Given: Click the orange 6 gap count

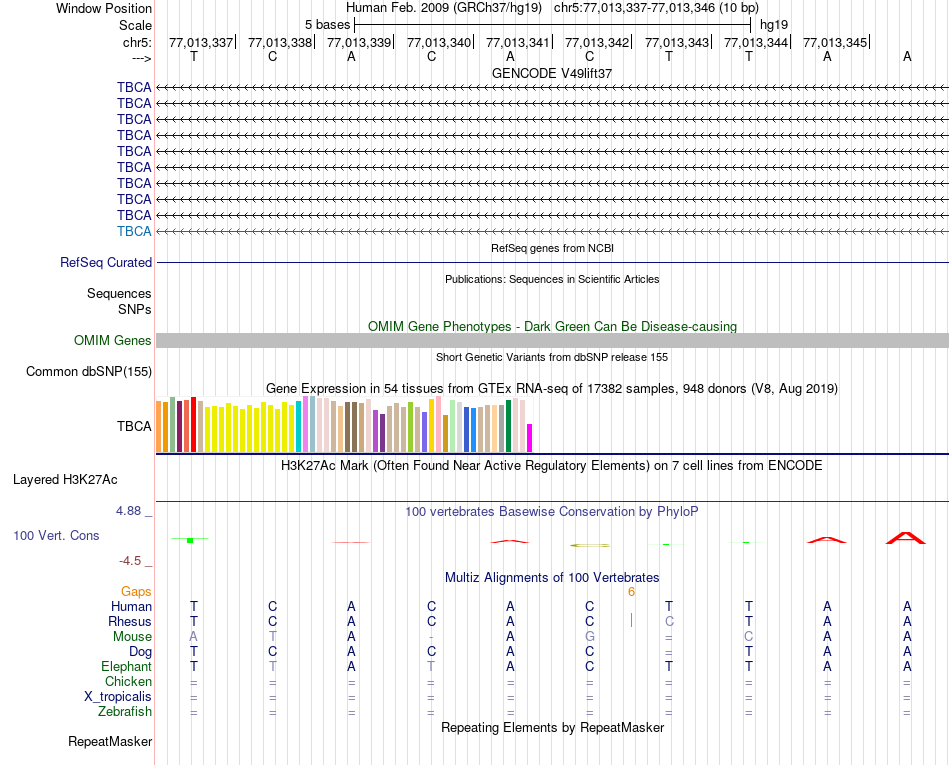Looking at the screenshot, I should point(631,592).
